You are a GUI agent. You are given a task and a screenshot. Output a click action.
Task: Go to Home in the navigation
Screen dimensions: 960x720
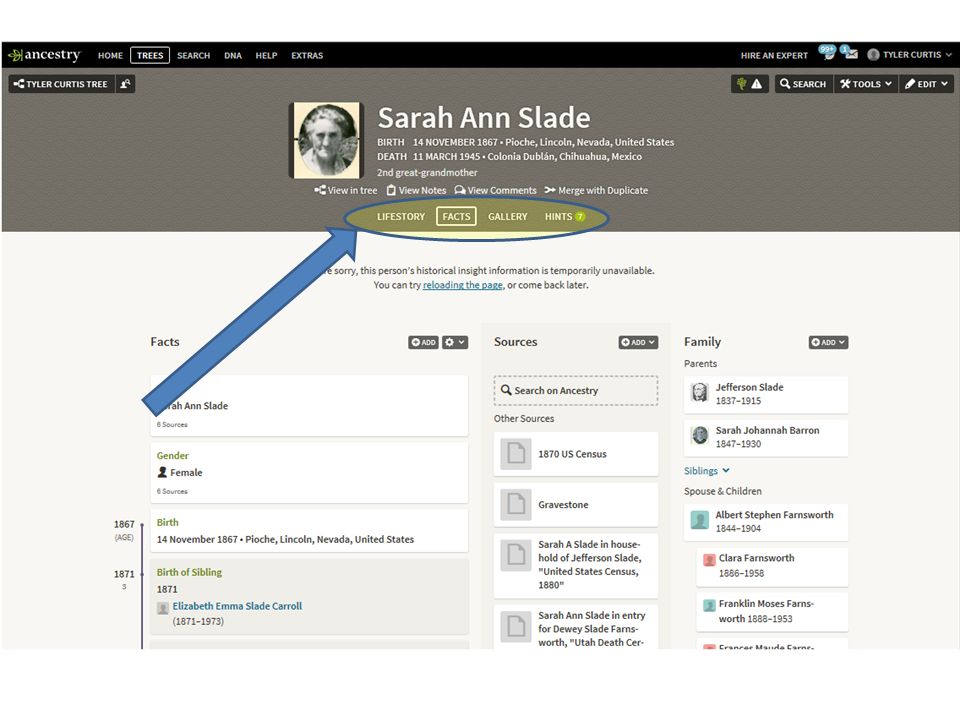pos(110,55)
